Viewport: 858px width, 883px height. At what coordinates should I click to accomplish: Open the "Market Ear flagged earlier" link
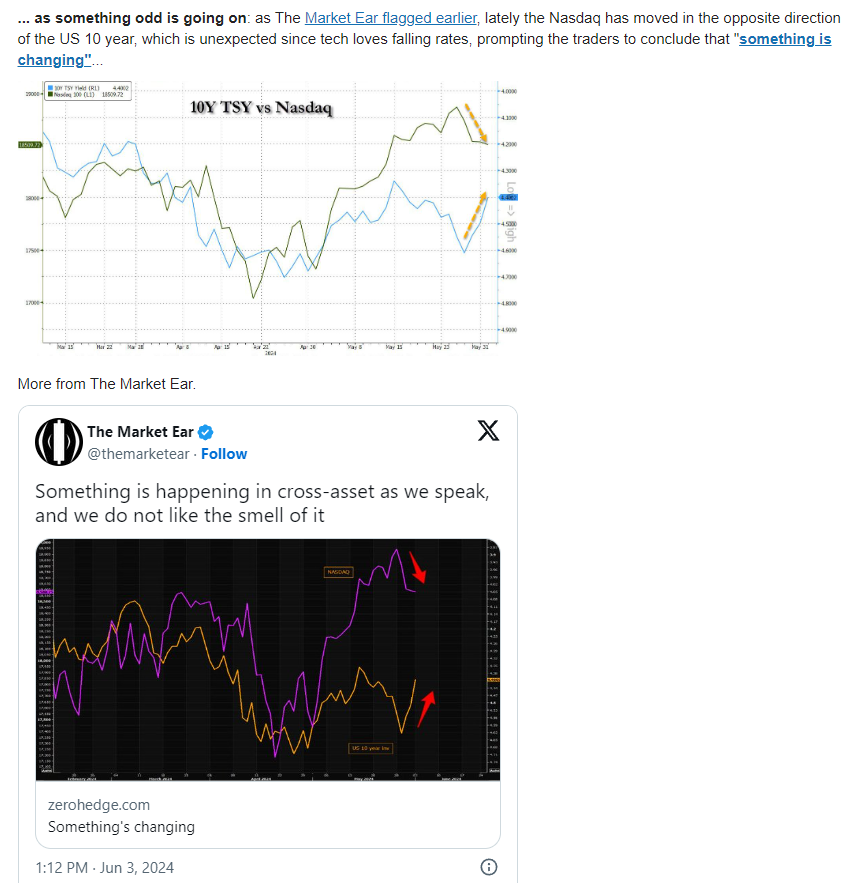click(x=390, y=18)
